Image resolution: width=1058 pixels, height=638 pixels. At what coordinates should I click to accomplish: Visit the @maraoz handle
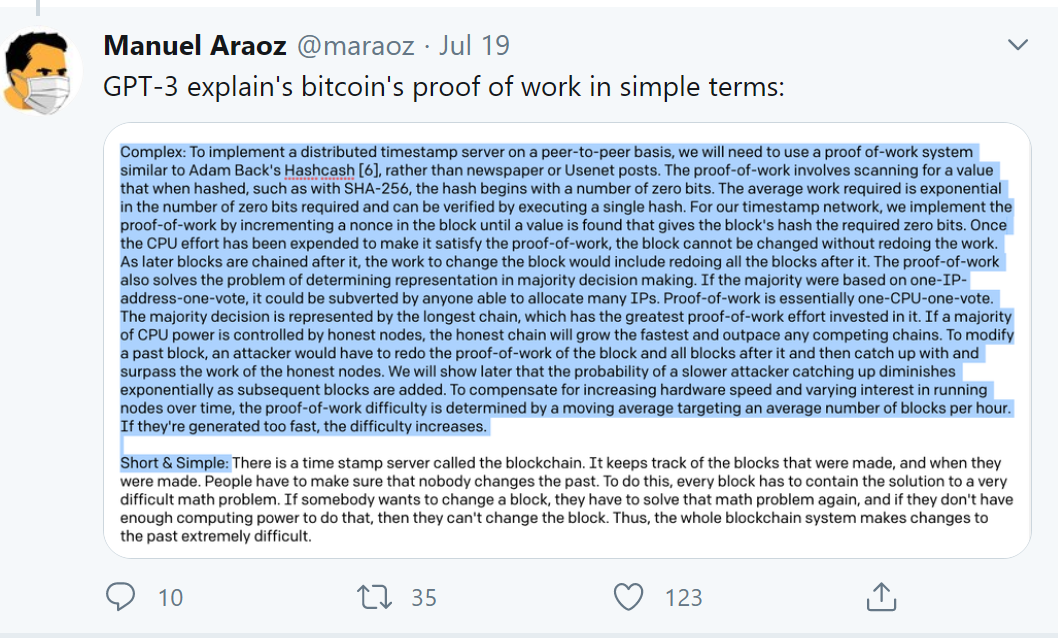click(x=356, y=46)
